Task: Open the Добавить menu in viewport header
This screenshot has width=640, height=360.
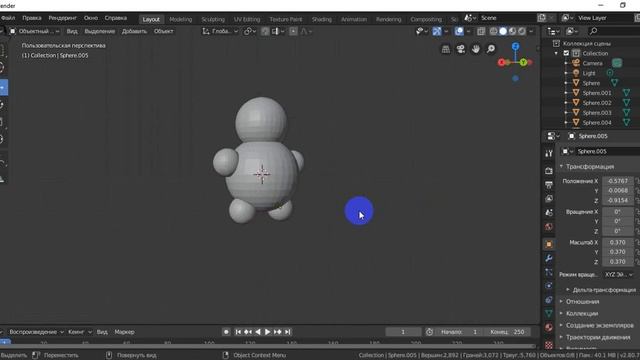Action: pyautogui.click(x=134, y=31)
